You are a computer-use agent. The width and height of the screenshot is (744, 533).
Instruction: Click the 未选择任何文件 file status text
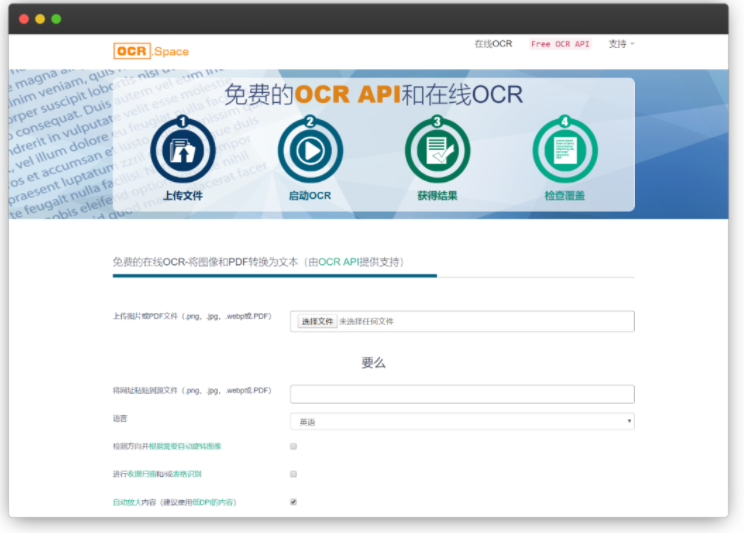[x=366, y=321]
